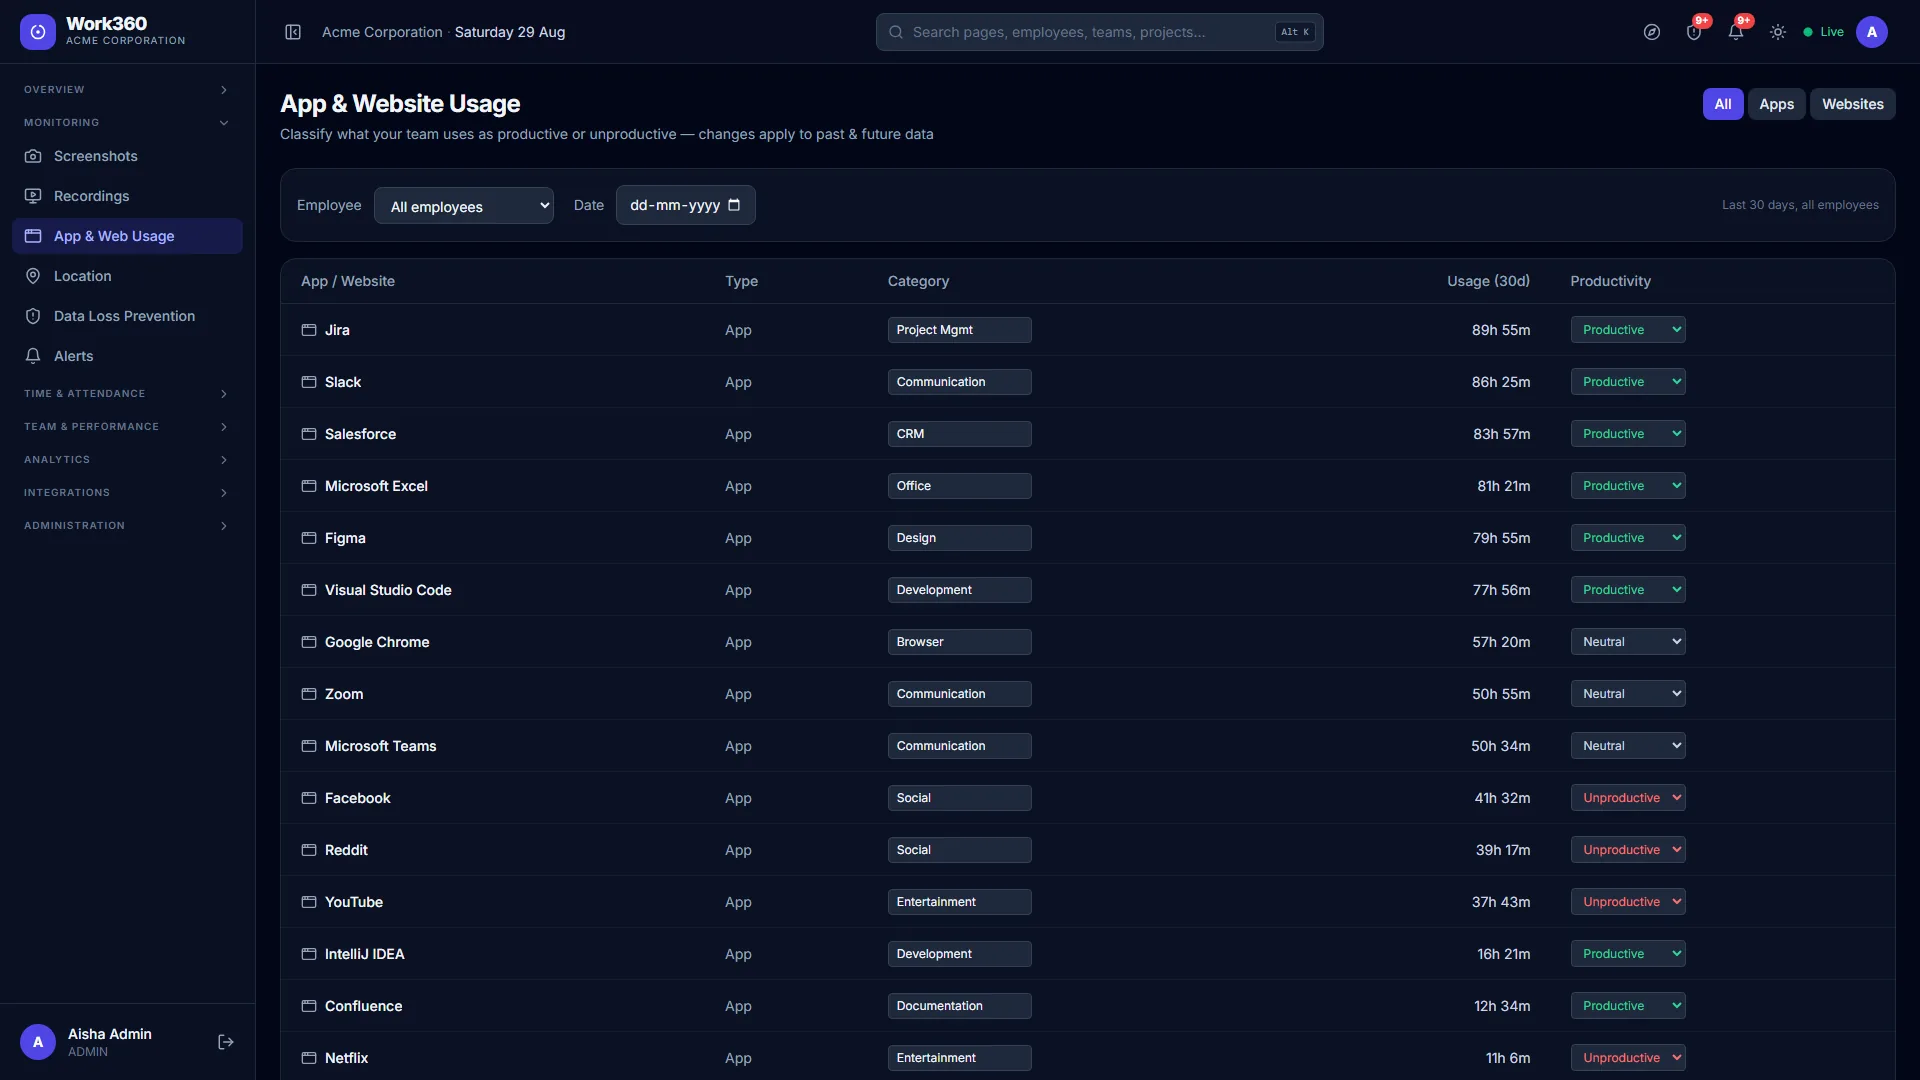Edit the Salesforce CRM category field
The width and height of the screenshot is (1920, 1080).
coord(960,434)
